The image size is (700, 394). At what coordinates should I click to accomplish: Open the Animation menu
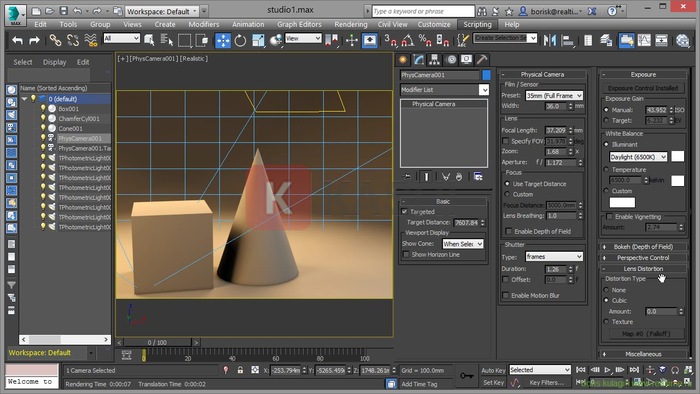point(248,25)
